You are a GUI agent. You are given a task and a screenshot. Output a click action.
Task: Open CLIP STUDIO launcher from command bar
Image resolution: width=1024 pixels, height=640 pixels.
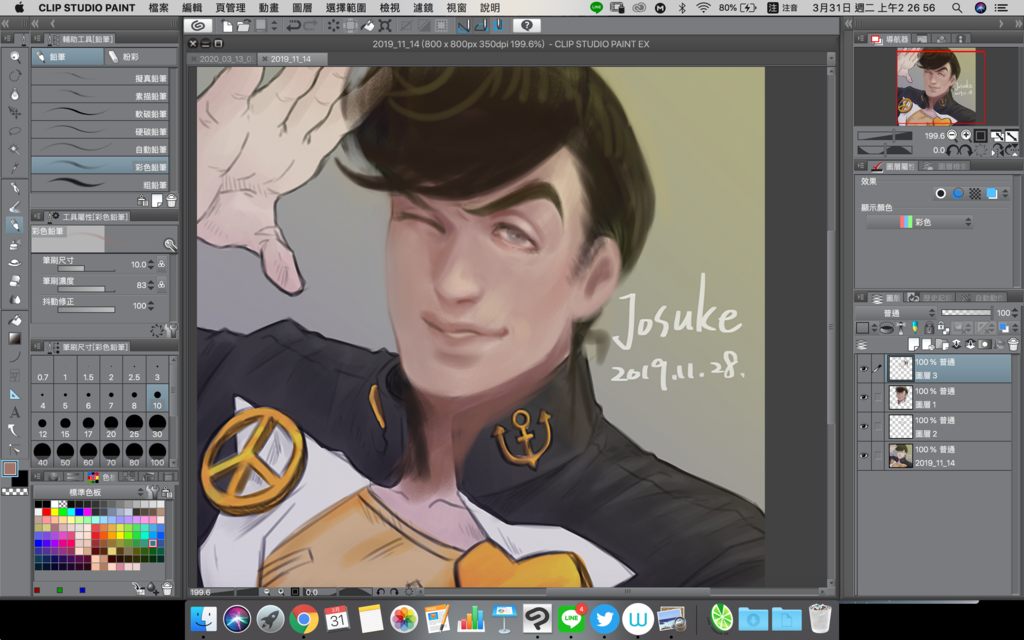(198, 25)
